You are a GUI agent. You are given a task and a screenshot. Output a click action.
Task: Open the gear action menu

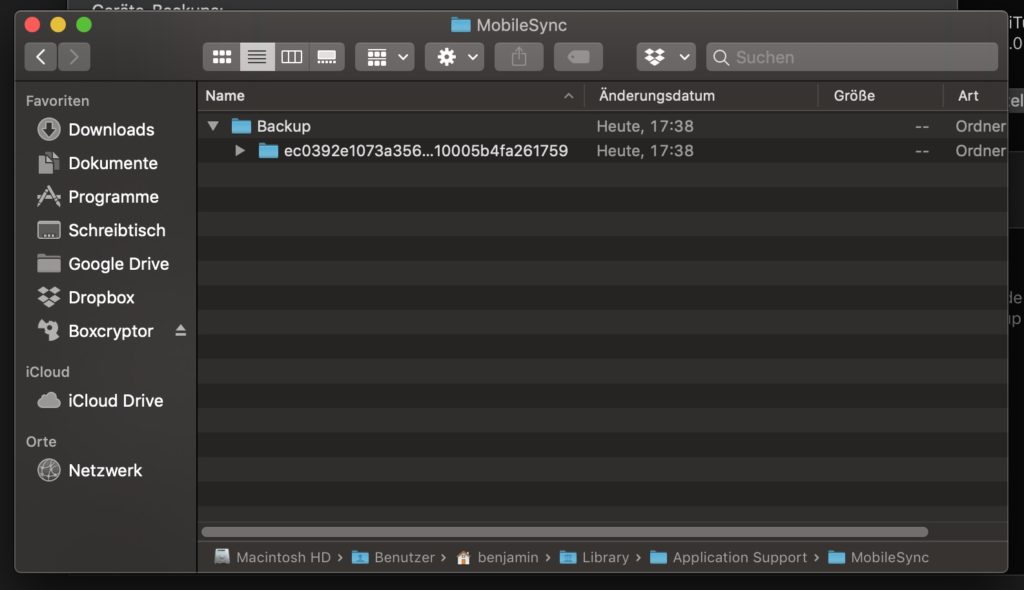(455, 57)
